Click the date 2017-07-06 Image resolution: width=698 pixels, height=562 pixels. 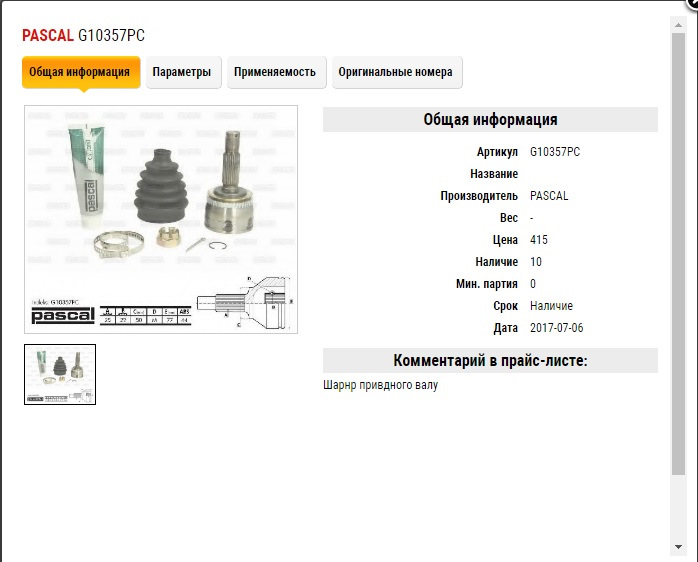[556, 328]
